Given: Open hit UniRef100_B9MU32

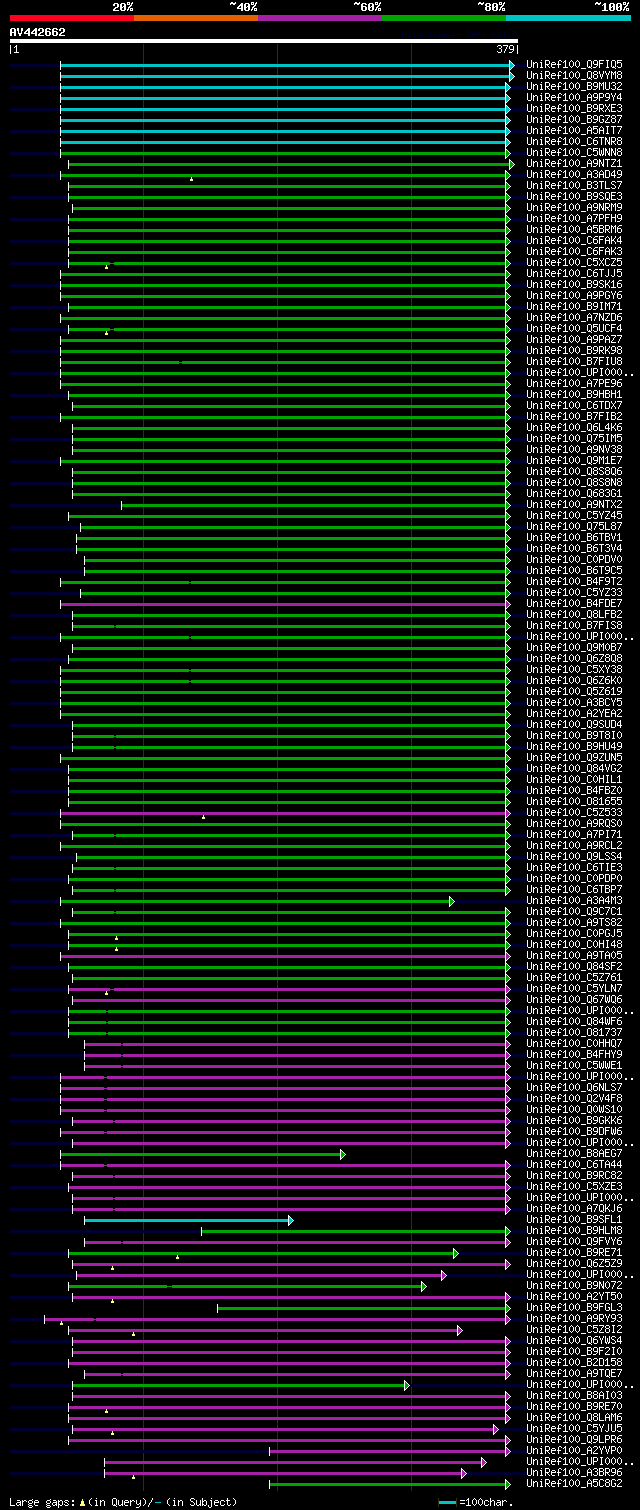Looking at the screenshot, I should coord(574,86).
